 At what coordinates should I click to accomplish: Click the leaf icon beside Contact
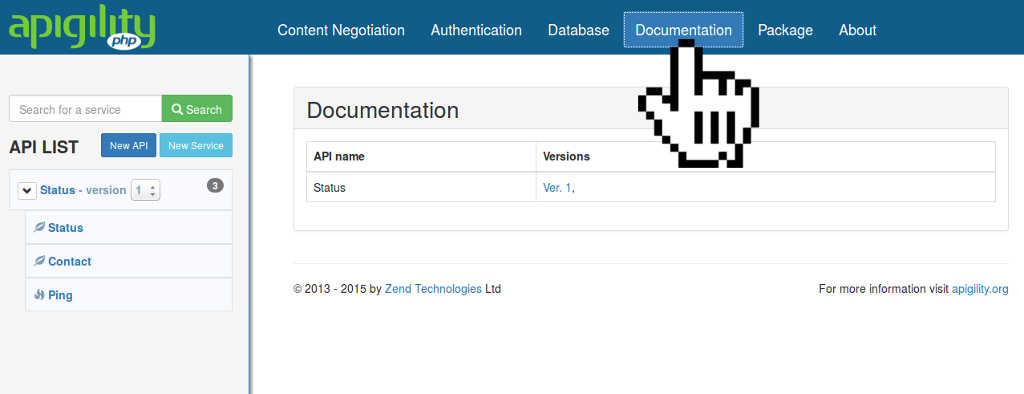pyautogui.click(x=39, y=261)
